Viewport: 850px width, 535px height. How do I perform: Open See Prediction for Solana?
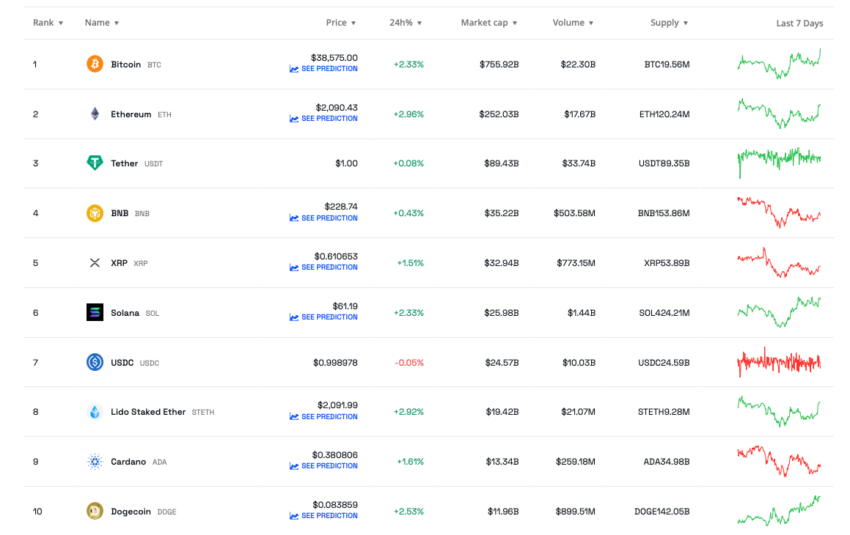click(324, 317)
